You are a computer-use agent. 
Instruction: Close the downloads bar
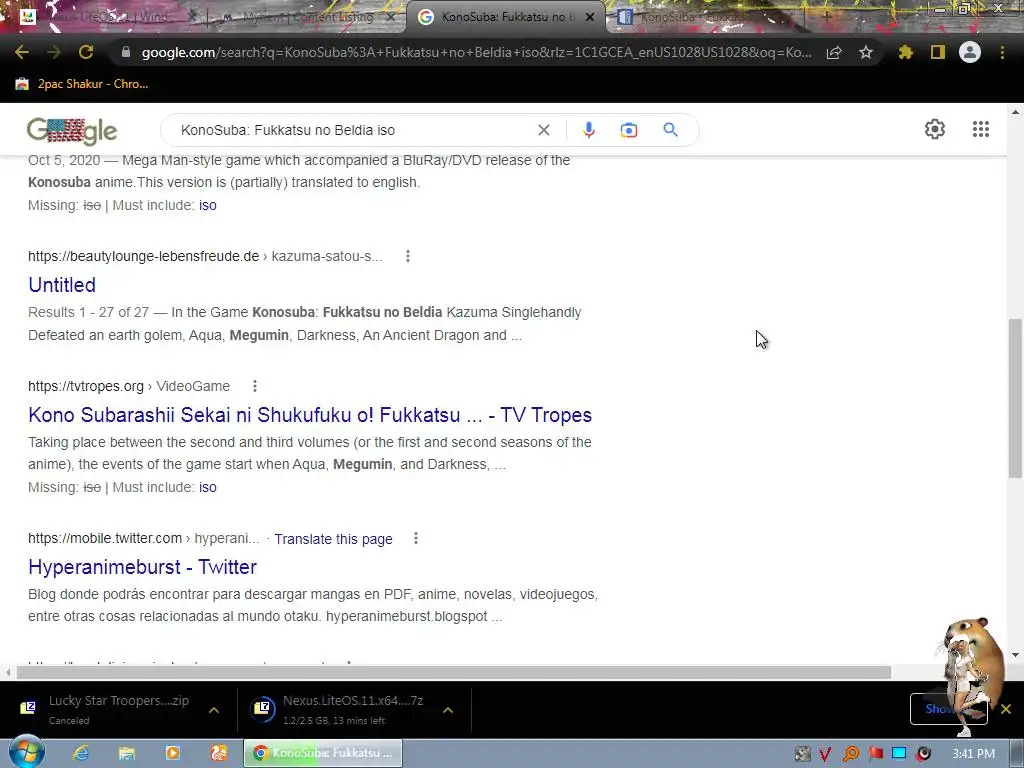[x=1006, y=709]
